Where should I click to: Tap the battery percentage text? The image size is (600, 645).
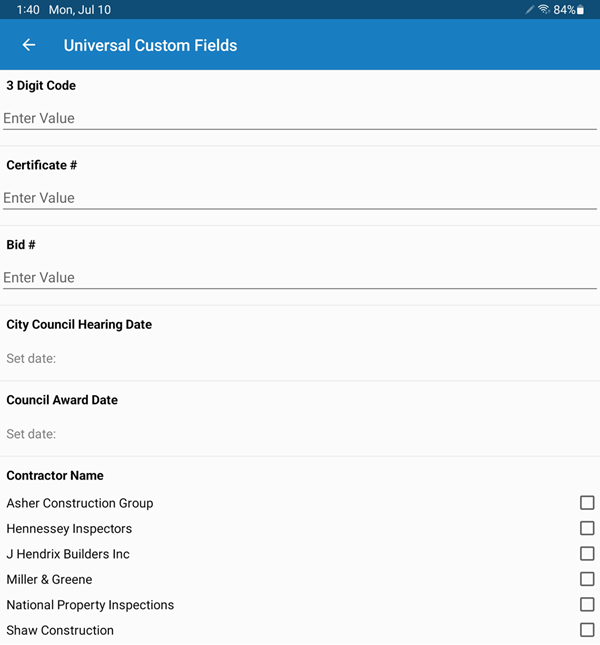click(x=563, y=10)
